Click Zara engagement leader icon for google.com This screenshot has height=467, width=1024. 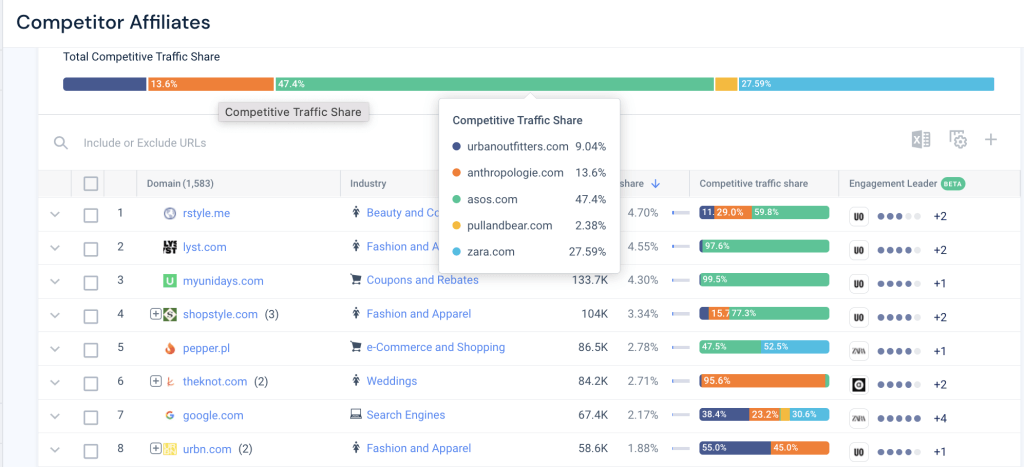pos(859,418)
